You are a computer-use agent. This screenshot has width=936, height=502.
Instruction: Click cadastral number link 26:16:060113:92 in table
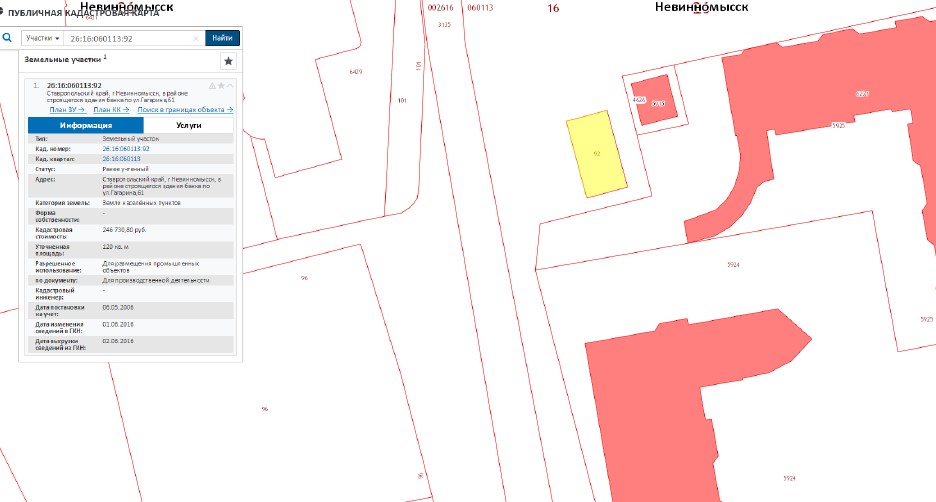coord(125,149)
